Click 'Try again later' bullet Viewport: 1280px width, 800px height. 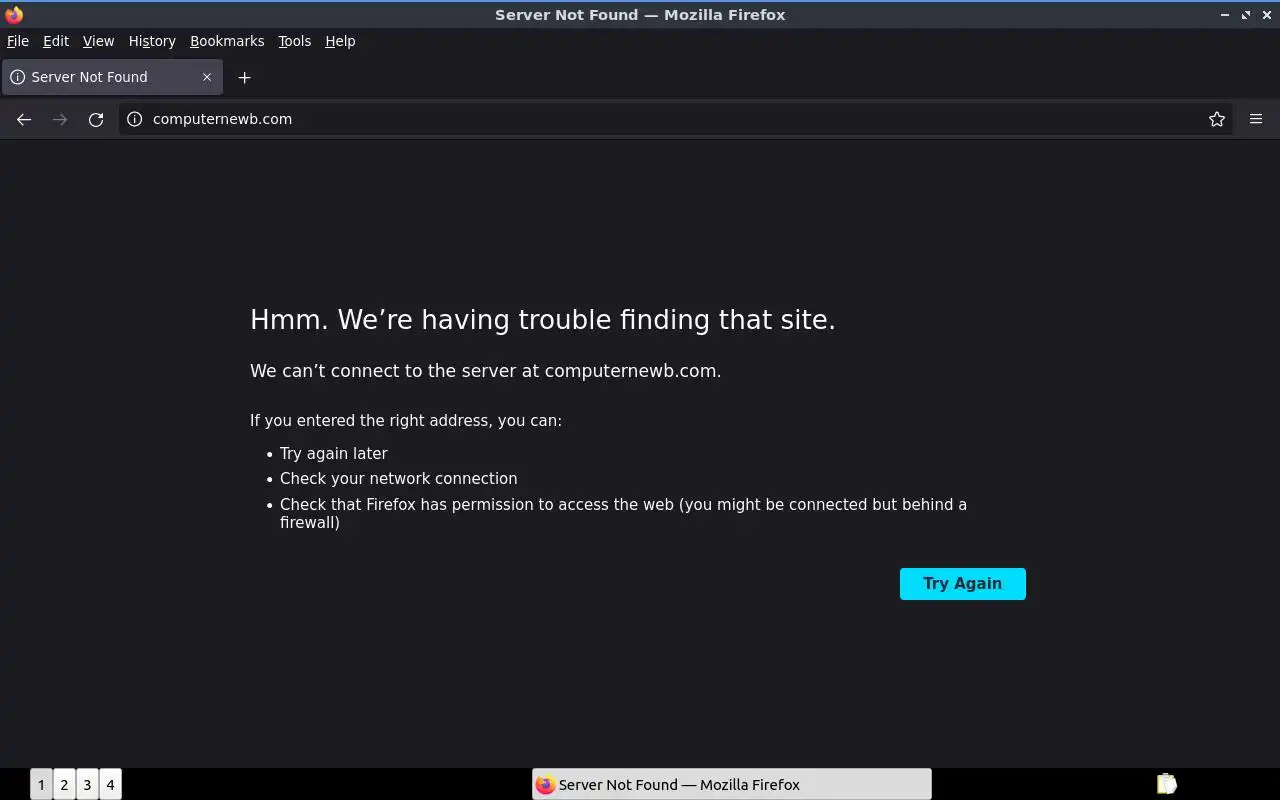[334, 454]
